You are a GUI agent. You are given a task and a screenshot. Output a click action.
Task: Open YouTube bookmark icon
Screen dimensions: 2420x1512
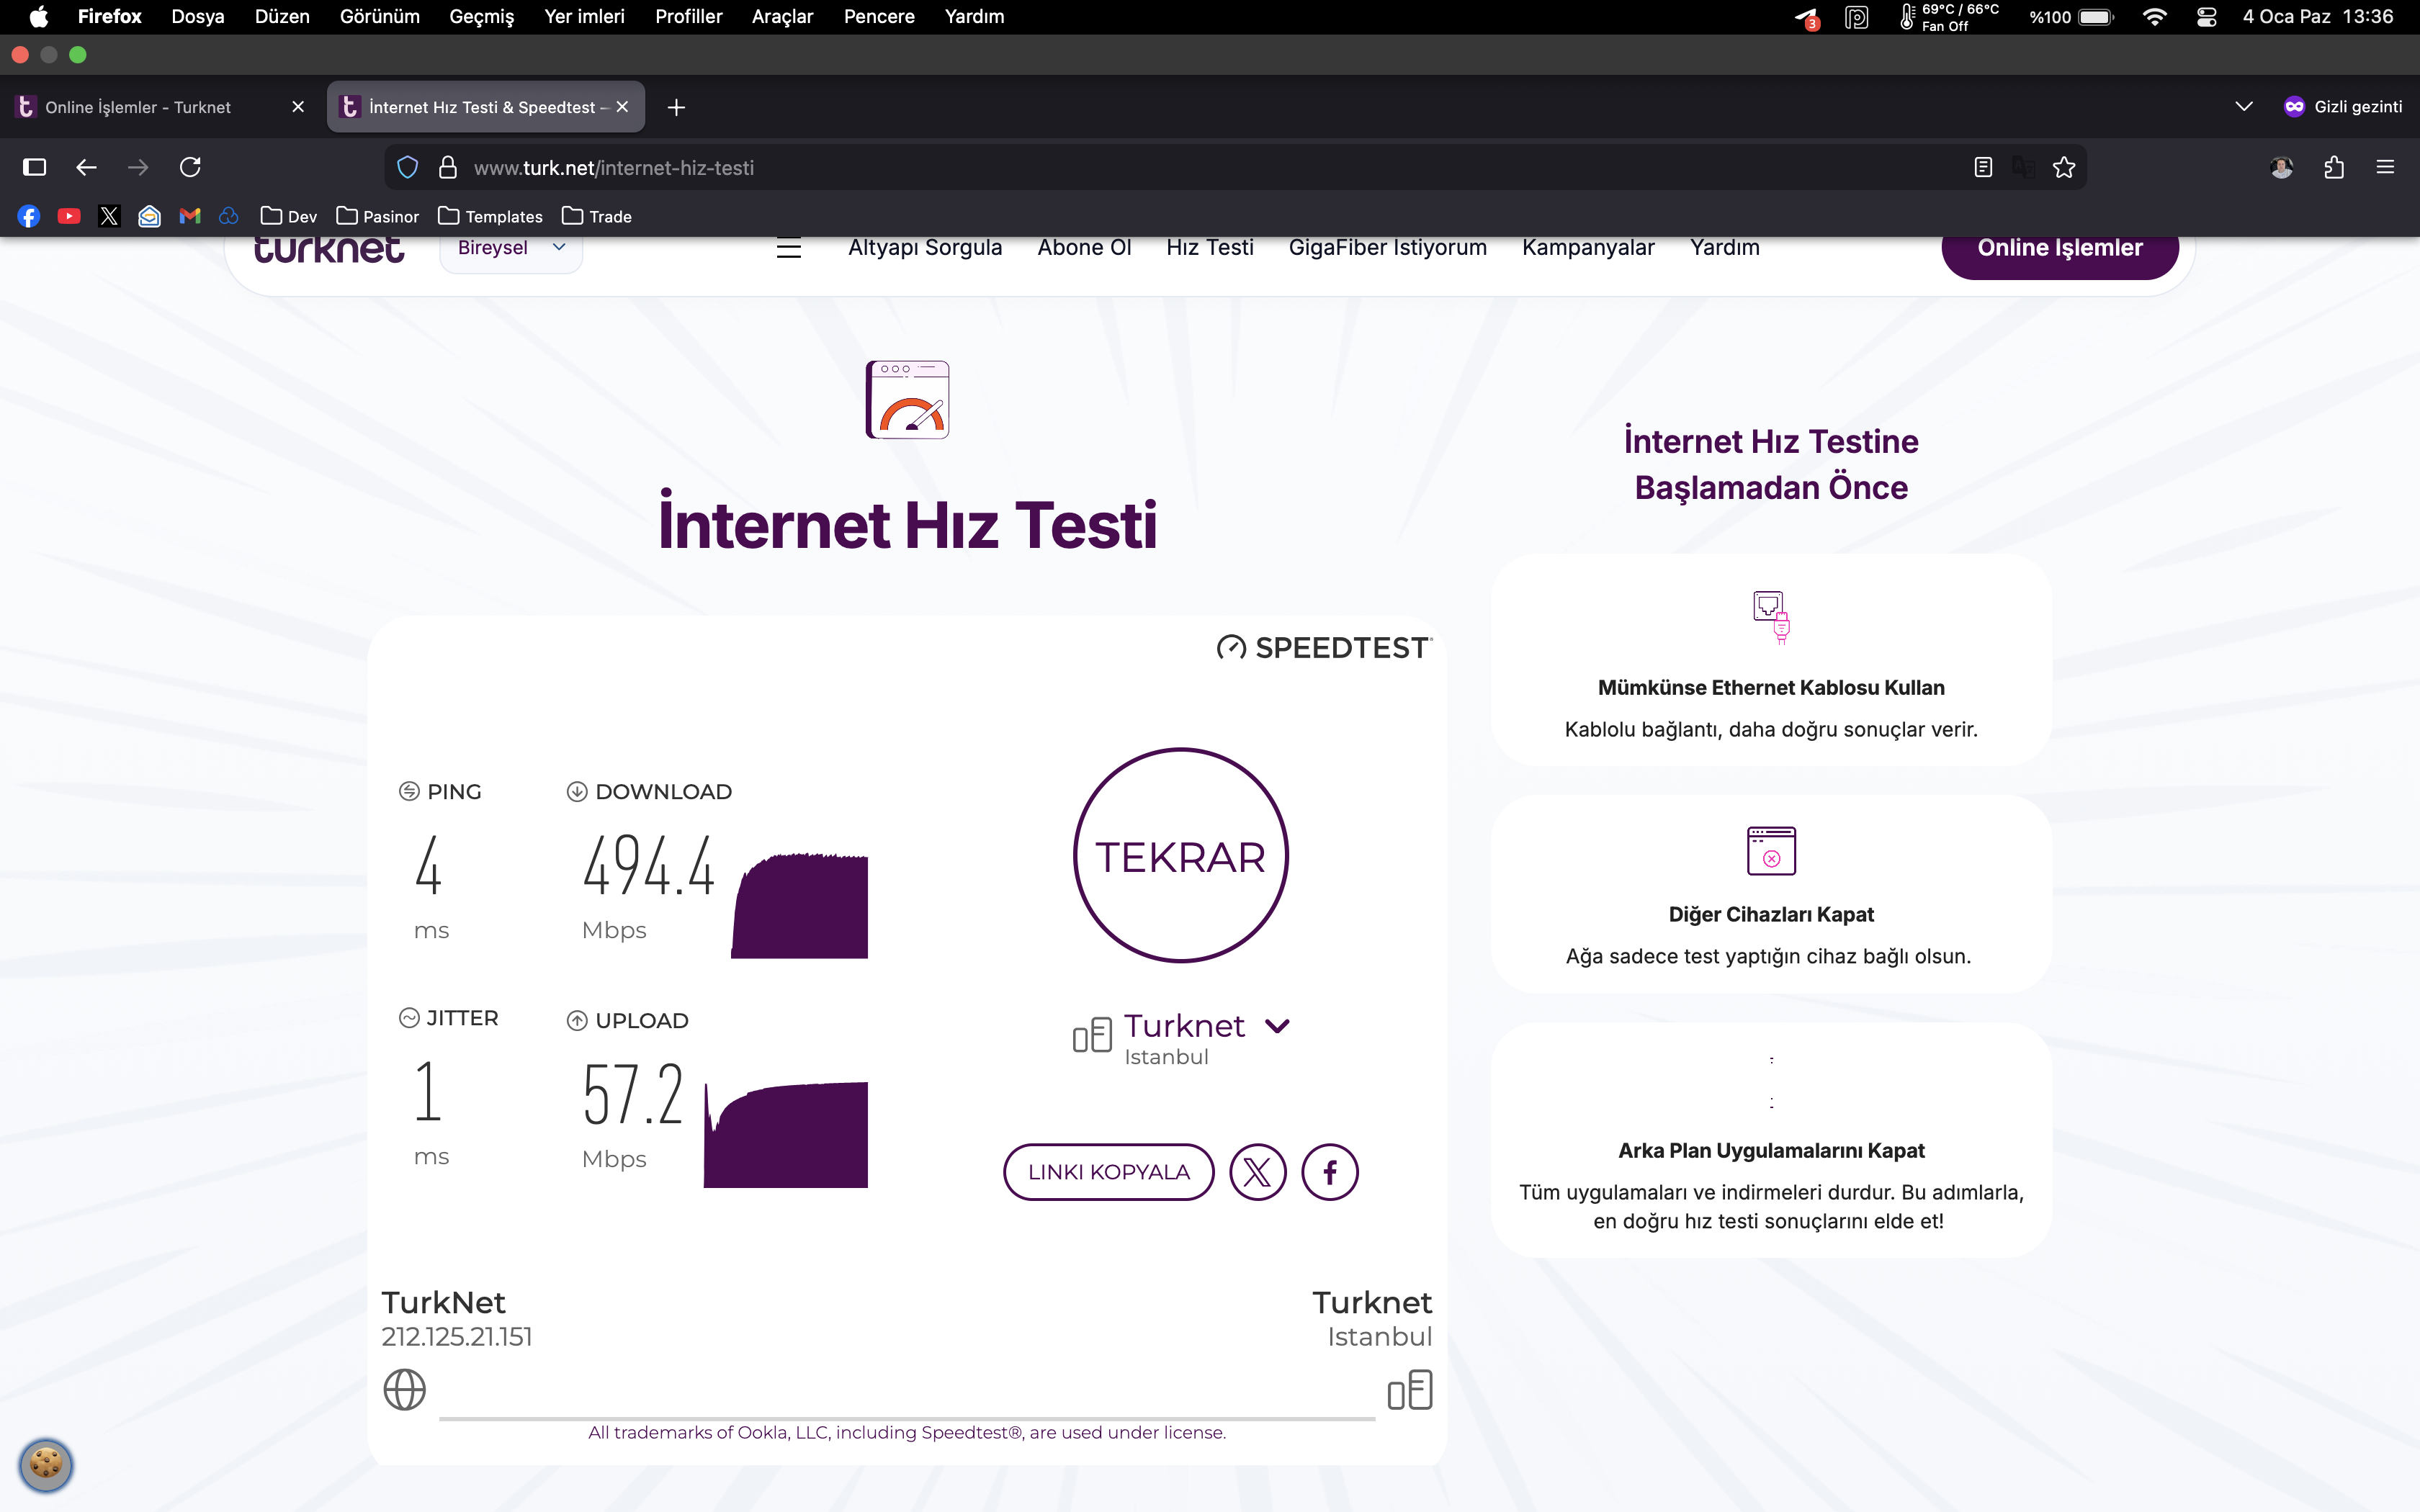click(x=69, y=216)
